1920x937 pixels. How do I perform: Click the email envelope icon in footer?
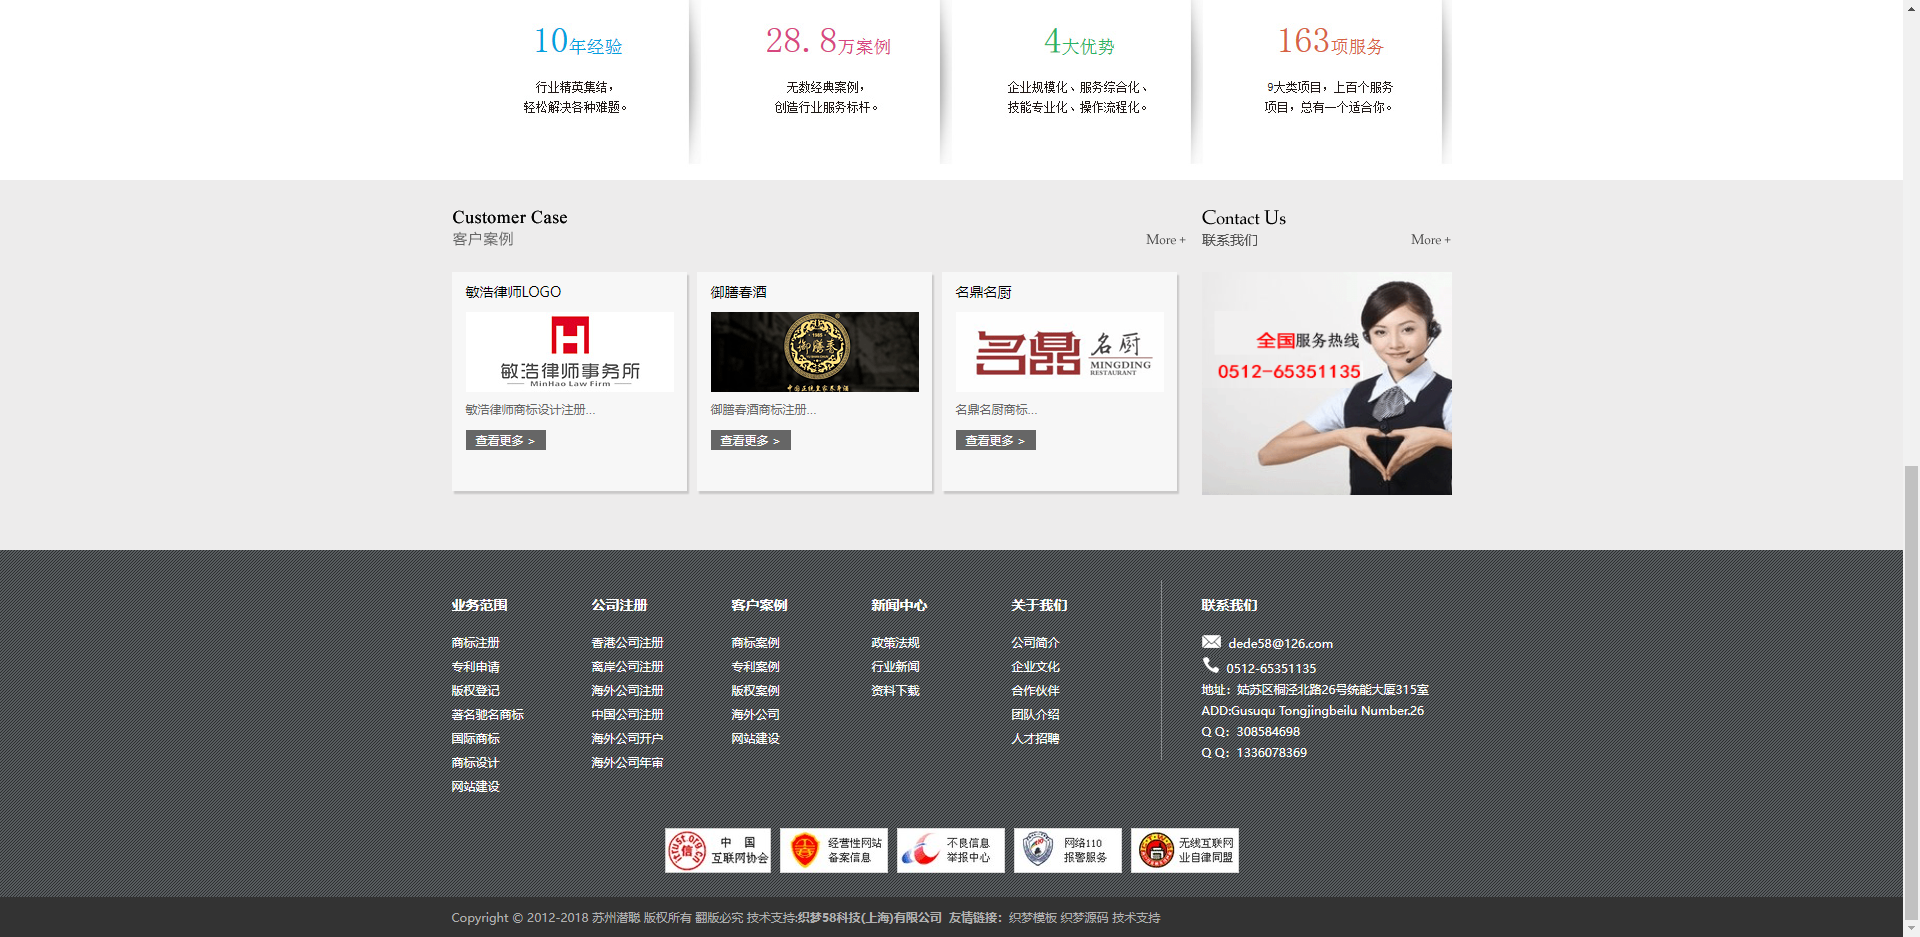click(1211, 642)
